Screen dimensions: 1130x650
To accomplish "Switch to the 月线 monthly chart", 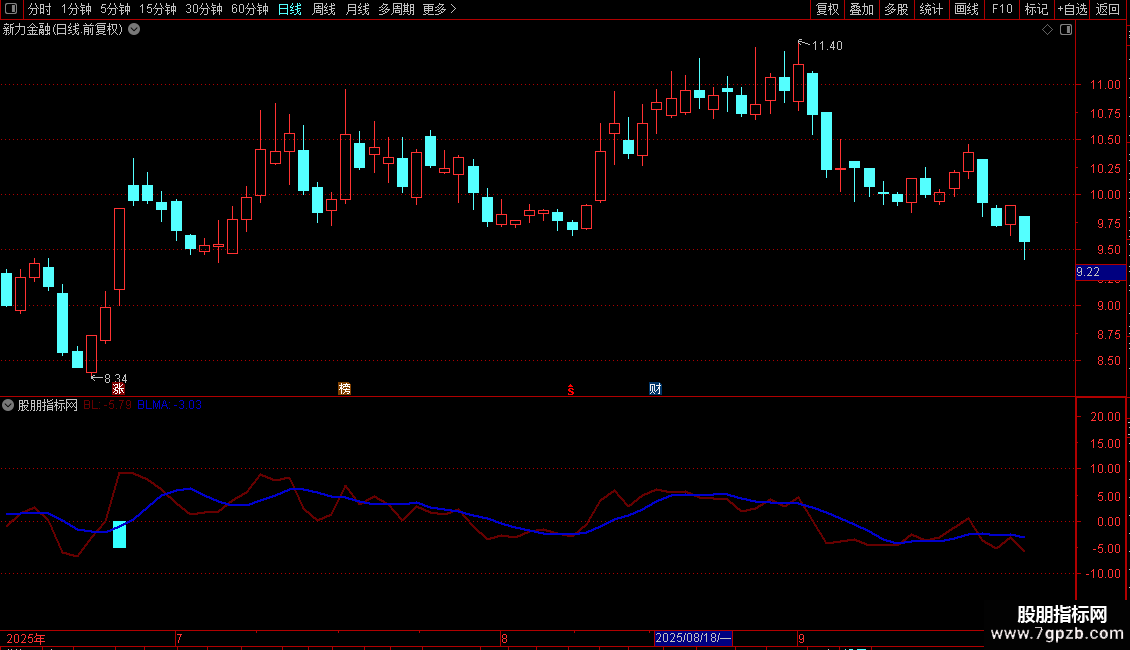I will tap(357, 9).
